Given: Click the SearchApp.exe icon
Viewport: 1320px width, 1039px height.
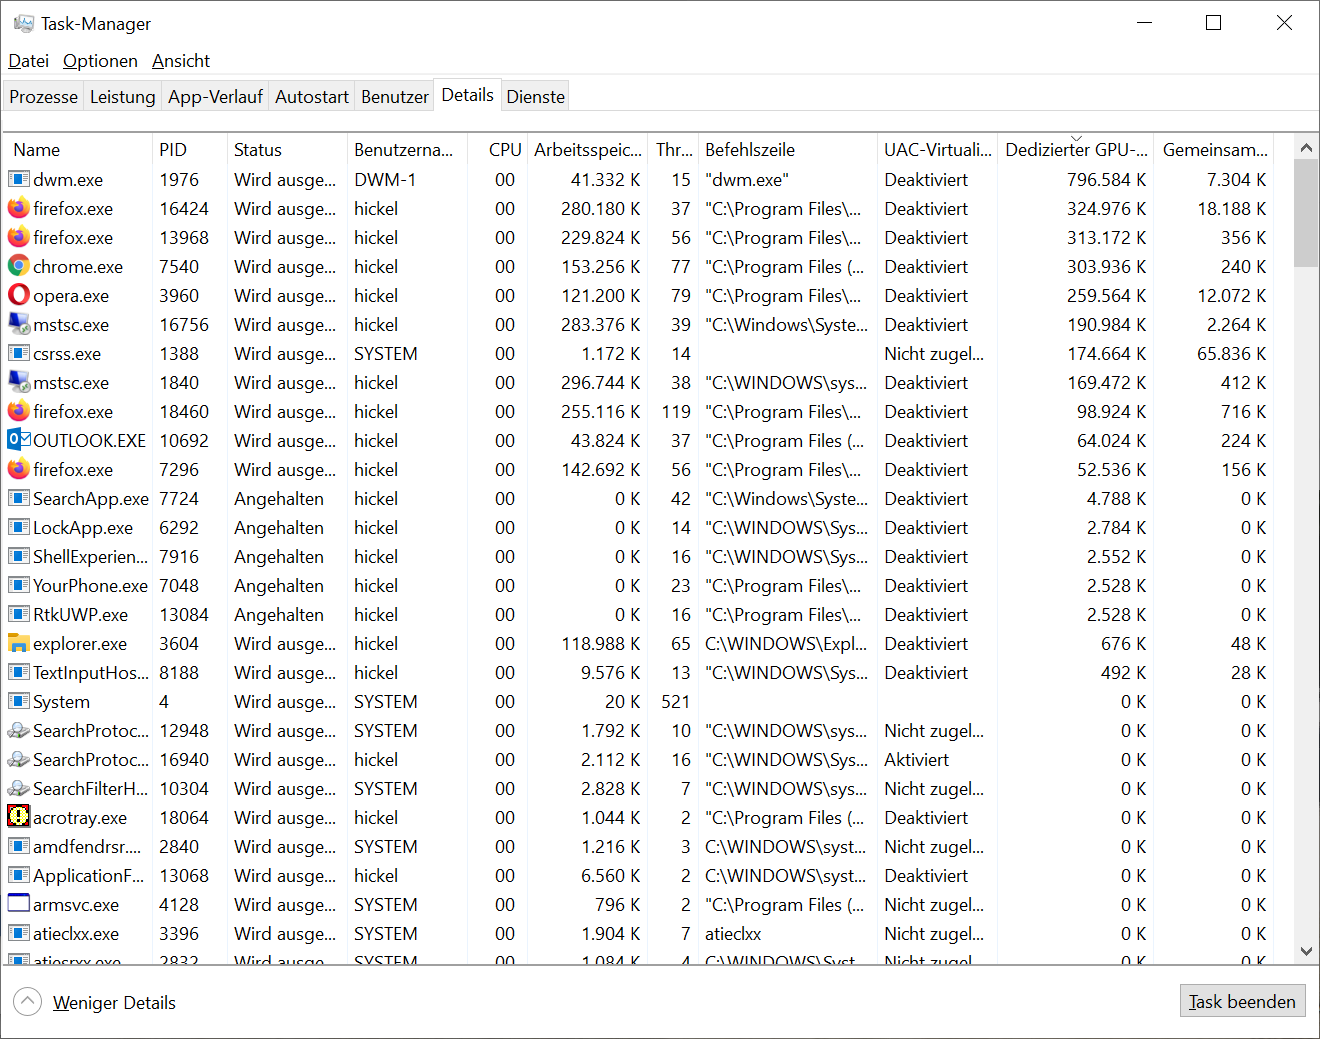Looking at the screenshot, I should [x=19, y=499].
